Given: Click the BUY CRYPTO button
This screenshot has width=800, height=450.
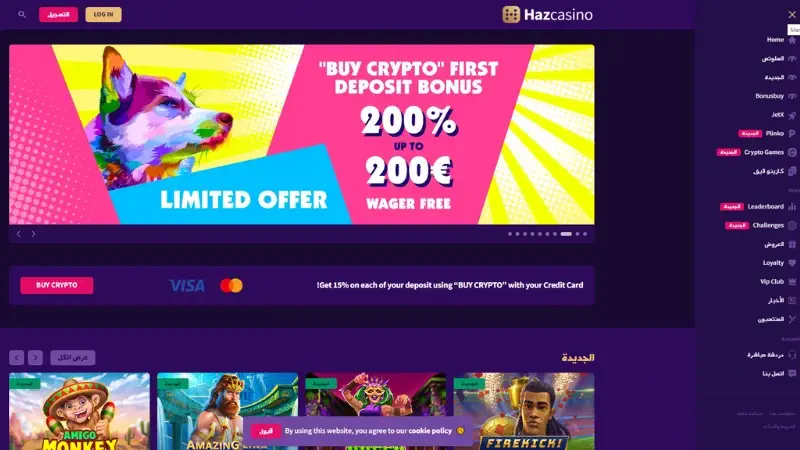Looking at the screenshot, I should click(x=57, y=285).
